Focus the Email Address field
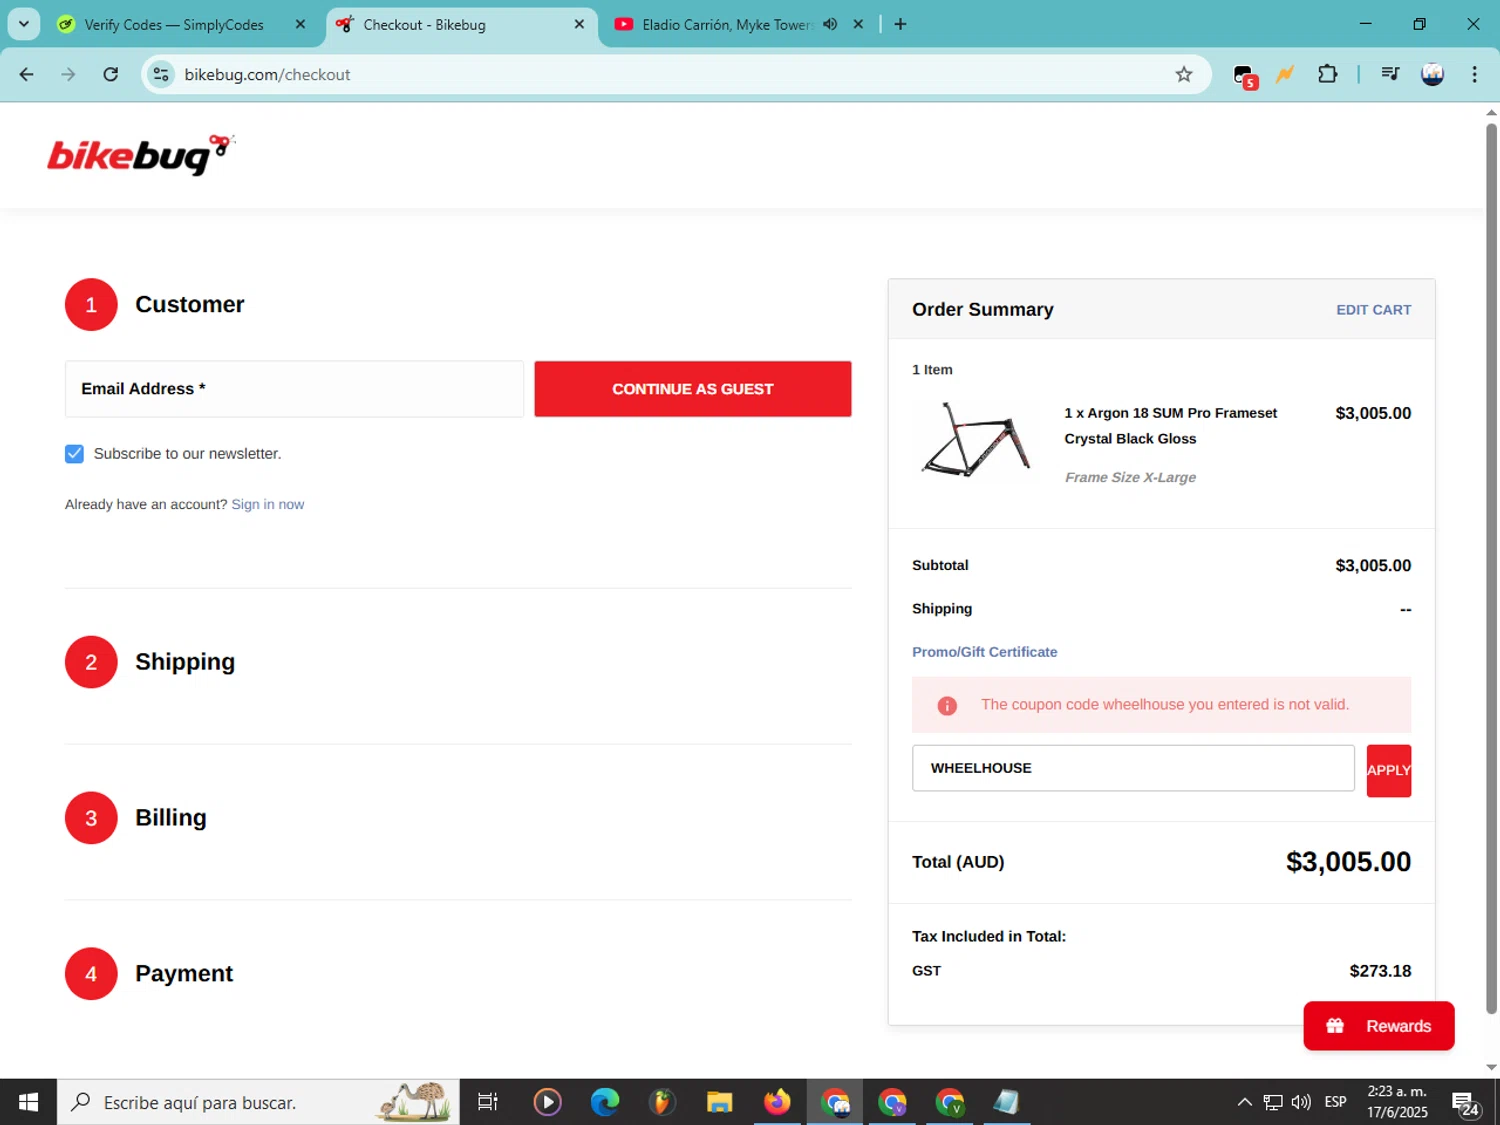The height and width of the screenshot is (1125, 1500). click(x=294, y=389)
